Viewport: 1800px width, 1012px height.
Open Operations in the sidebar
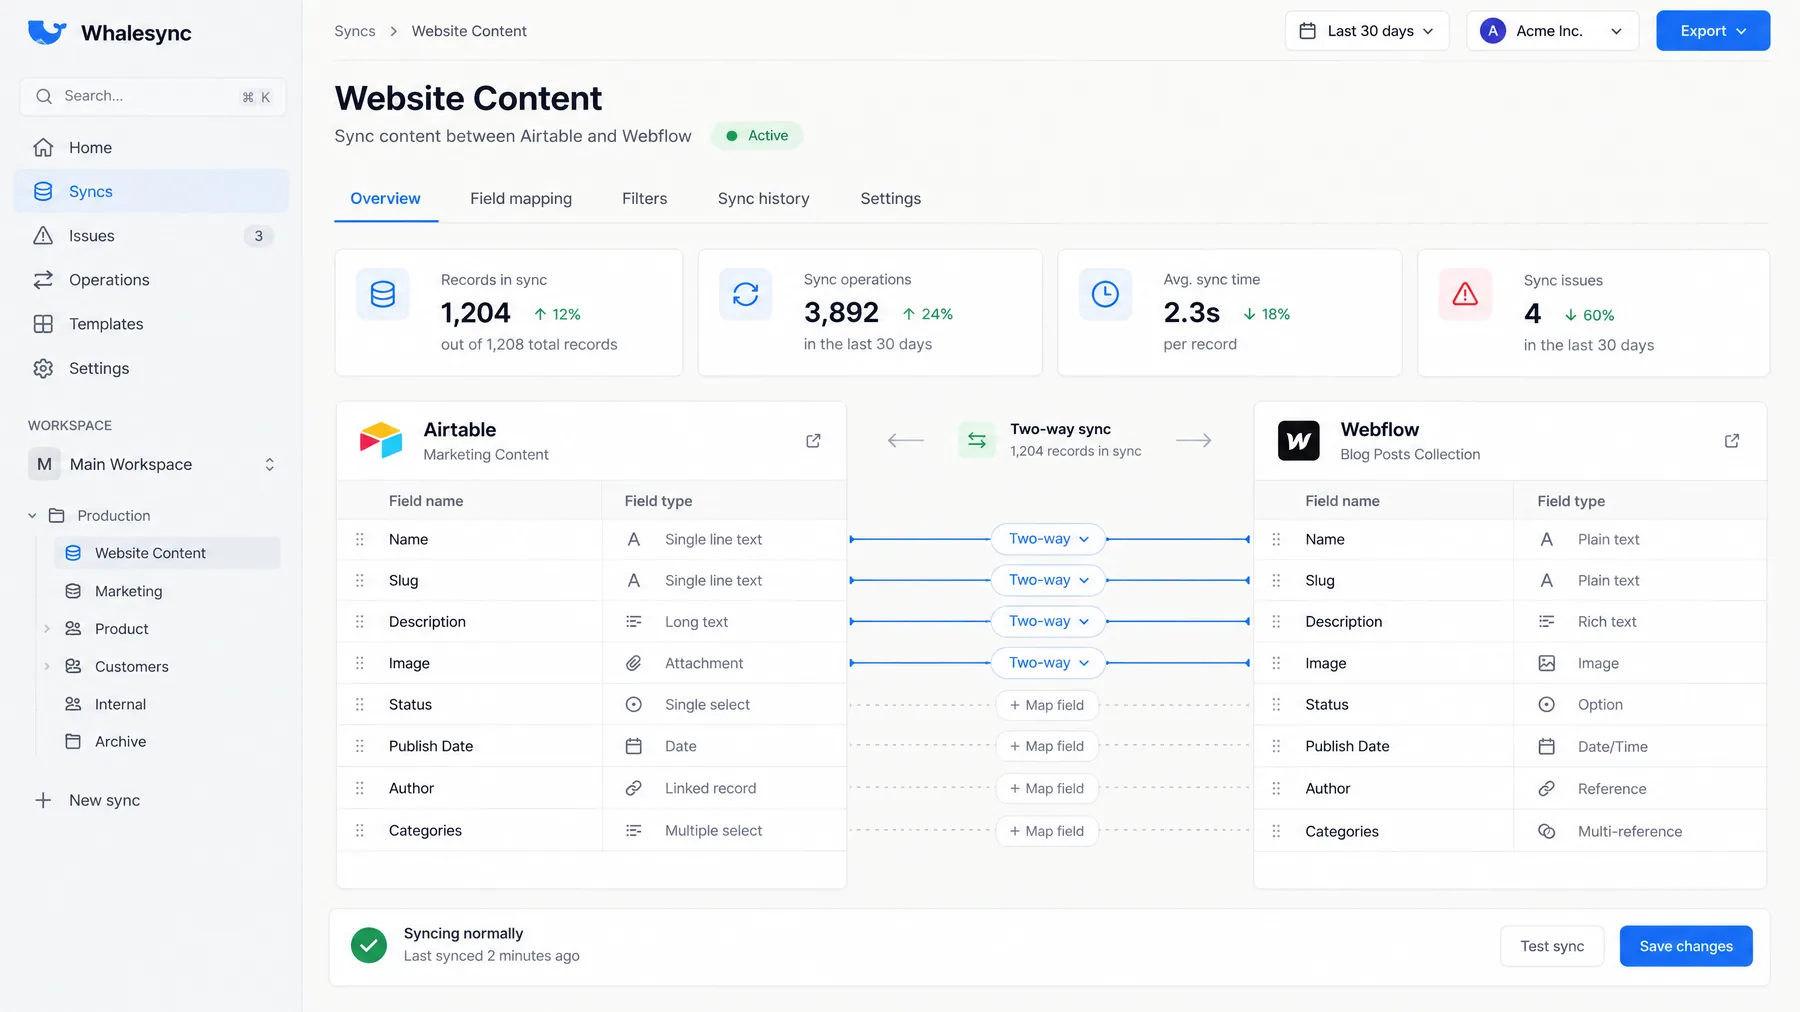[151, 280]
